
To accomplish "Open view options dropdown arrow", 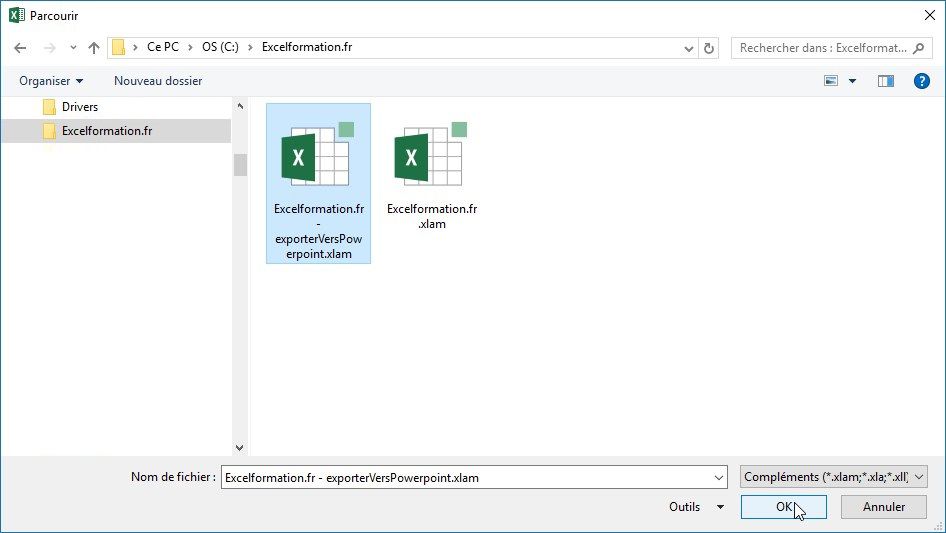I will coord(852,81).
